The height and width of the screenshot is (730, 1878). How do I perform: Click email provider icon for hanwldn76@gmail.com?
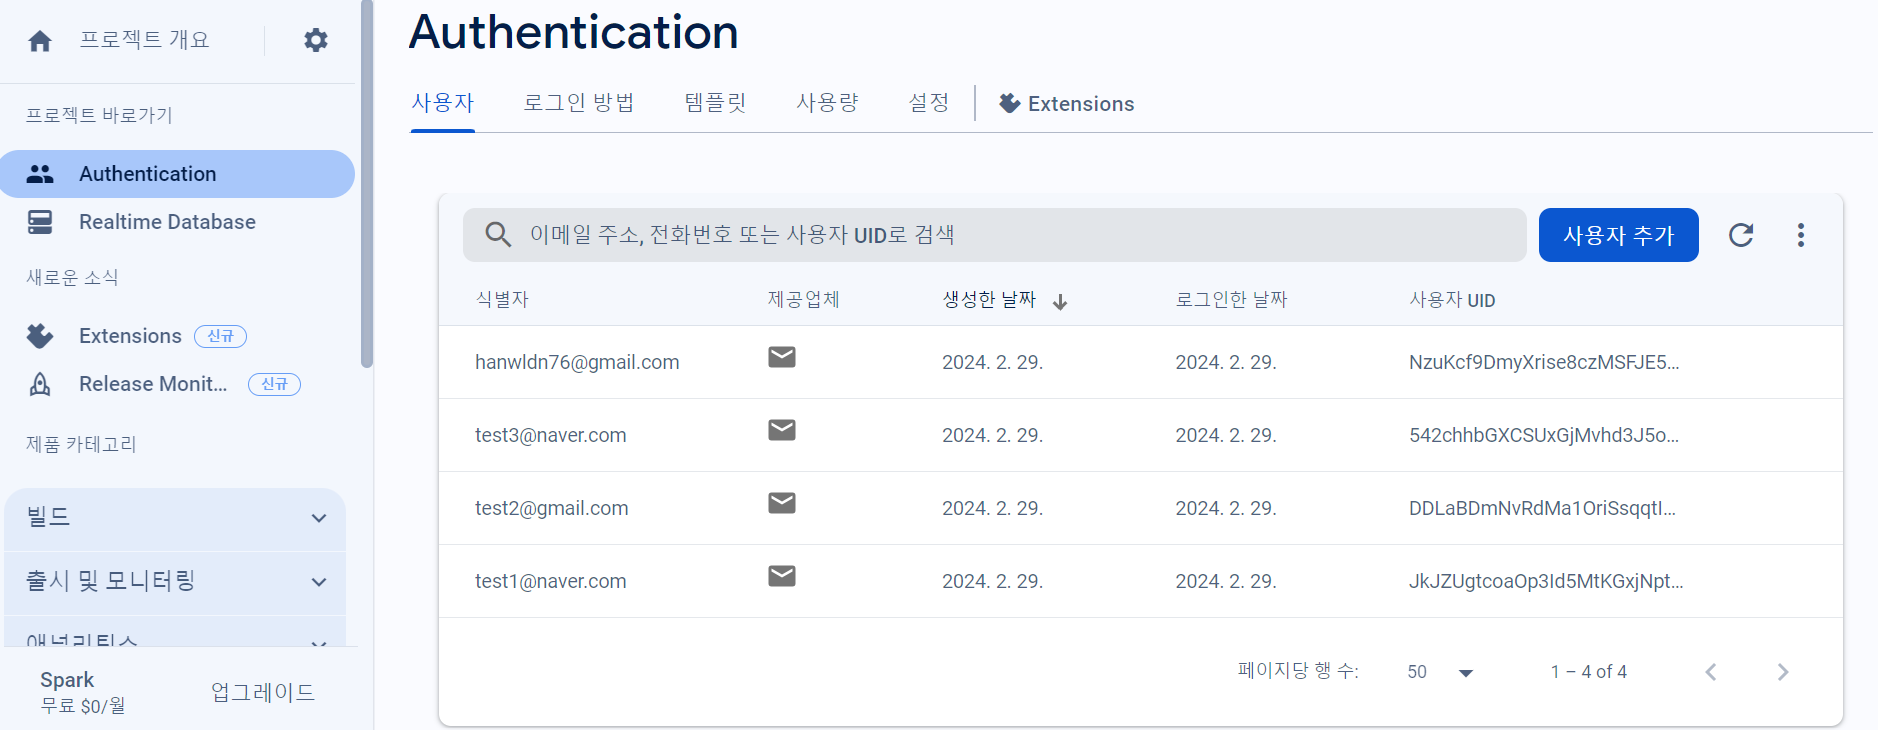click(782, 357)
